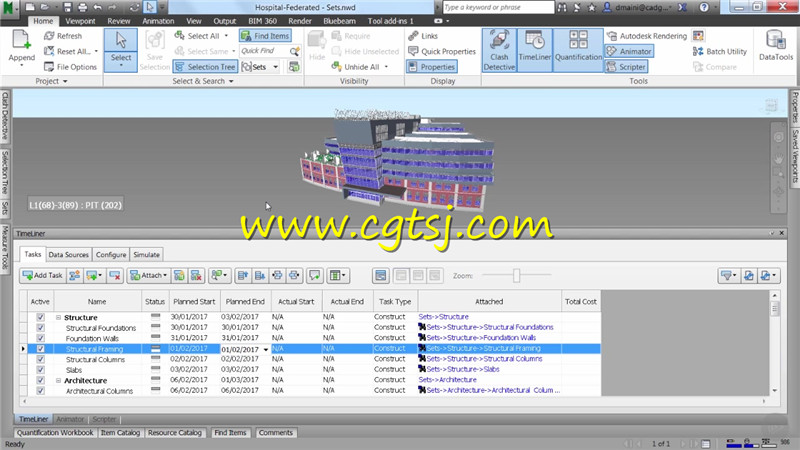Launch Autodesk Rendering panel

pyautogui.click(x=647, y=36)
